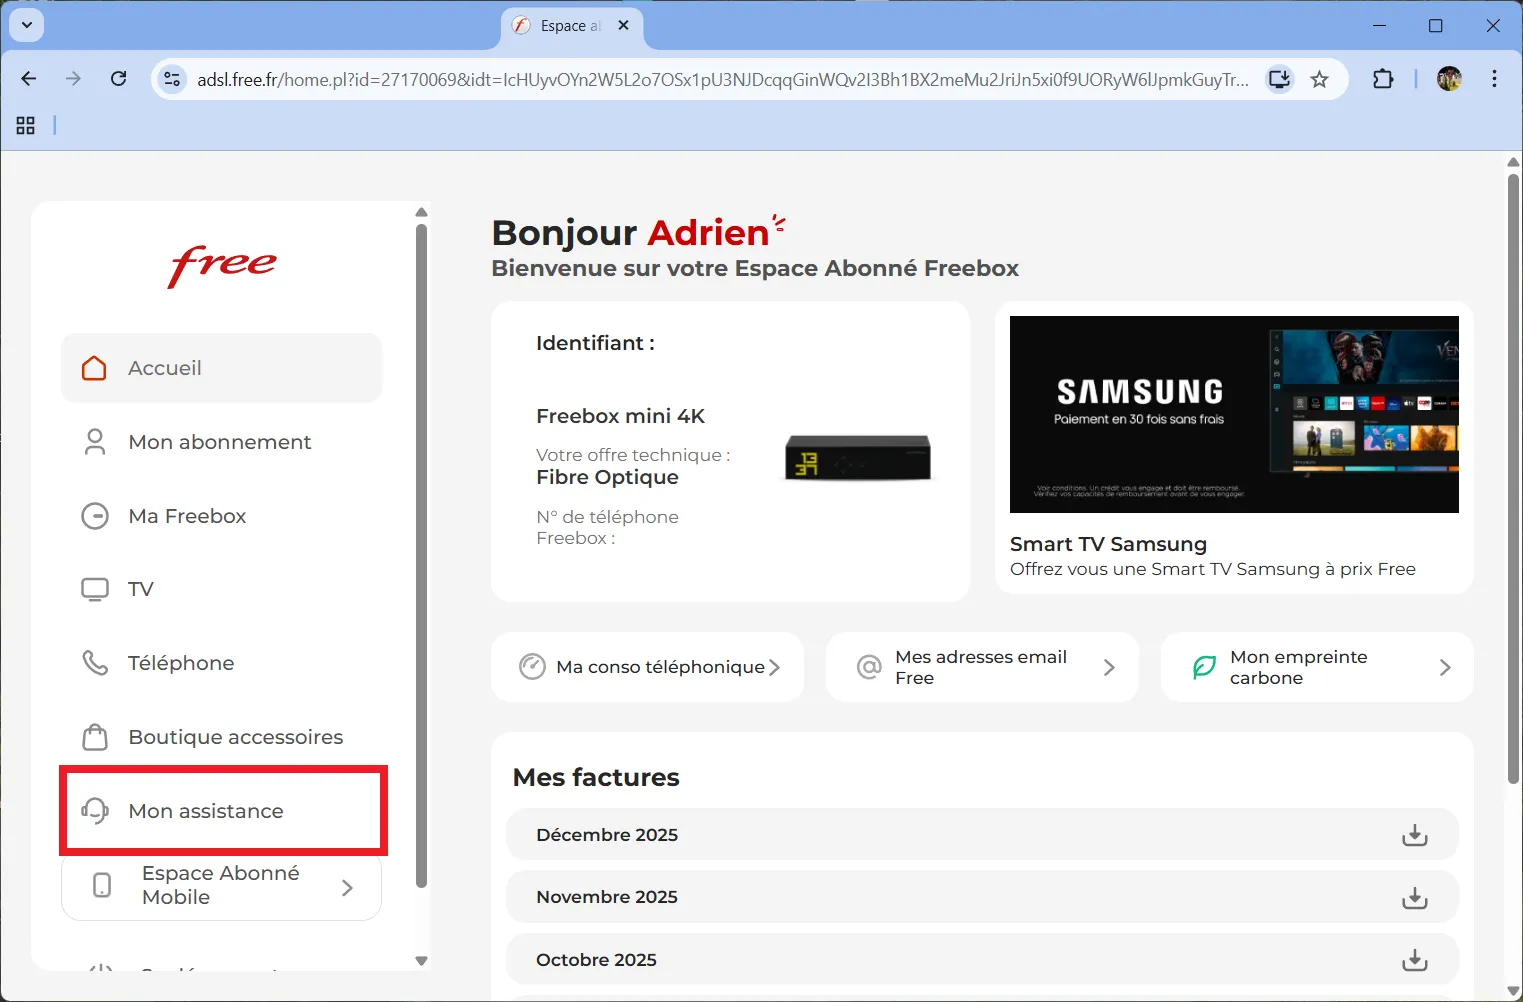Image resolution: width=1523 pixels, height=1002 pixels.
Task: Select the Mon abonnement person icon
Action: (x=95, y=441)
